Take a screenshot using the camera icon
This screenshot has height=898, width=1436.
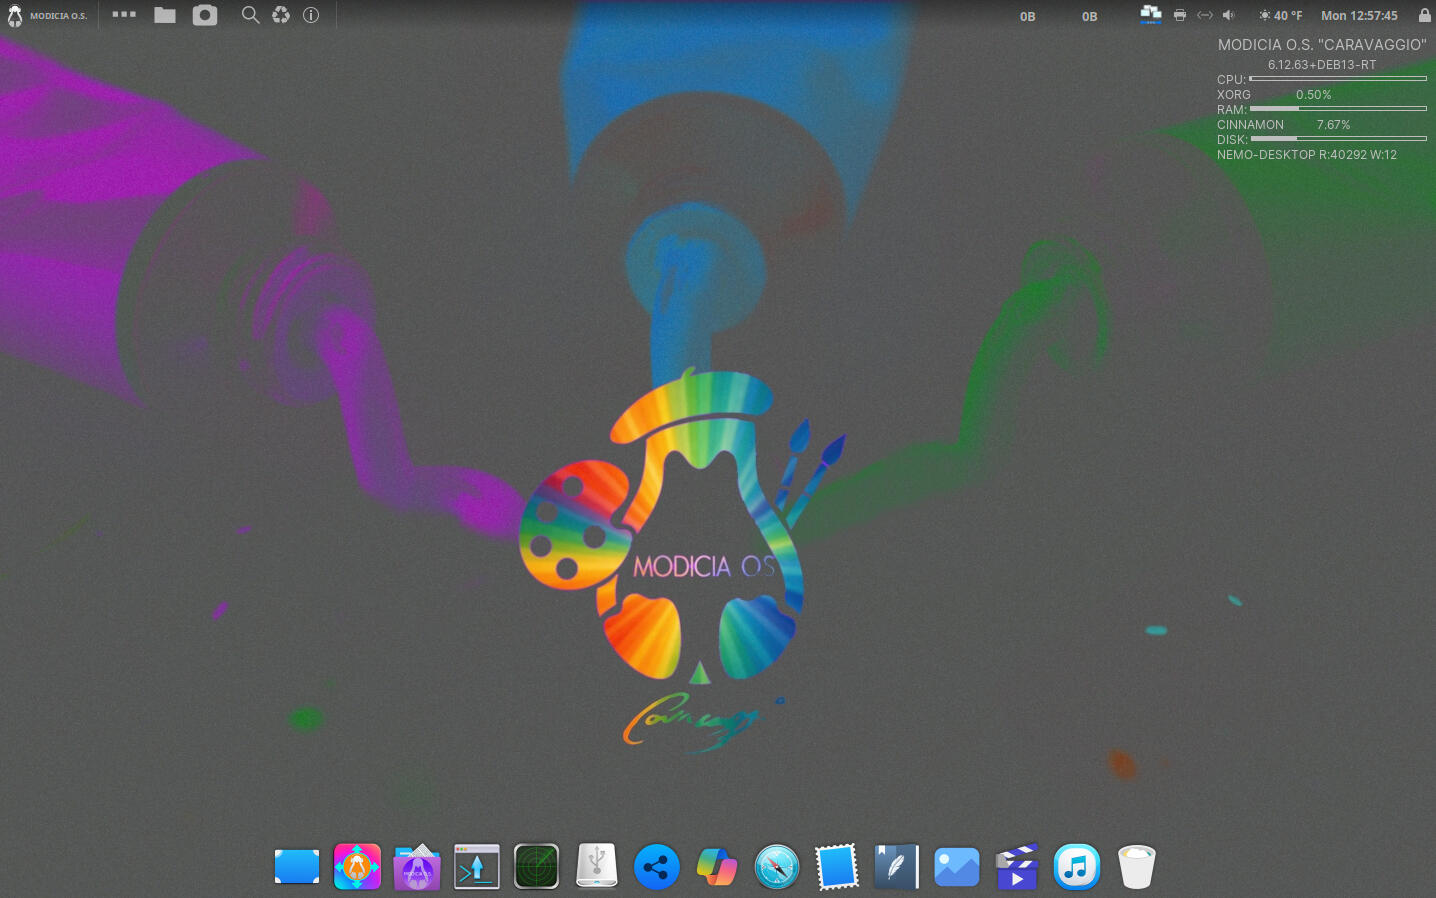(204, 15)
